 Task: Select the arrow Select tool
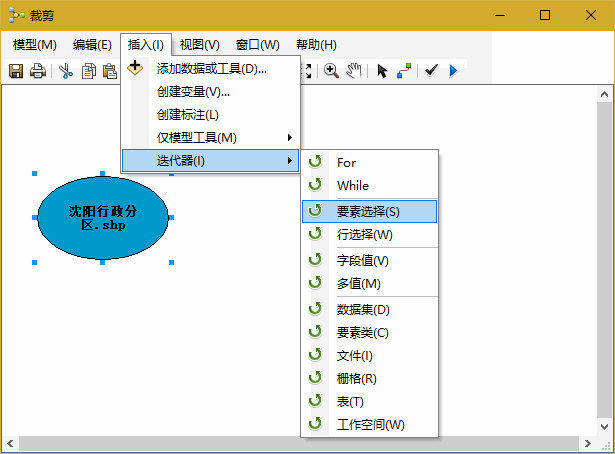click(382, 71)
